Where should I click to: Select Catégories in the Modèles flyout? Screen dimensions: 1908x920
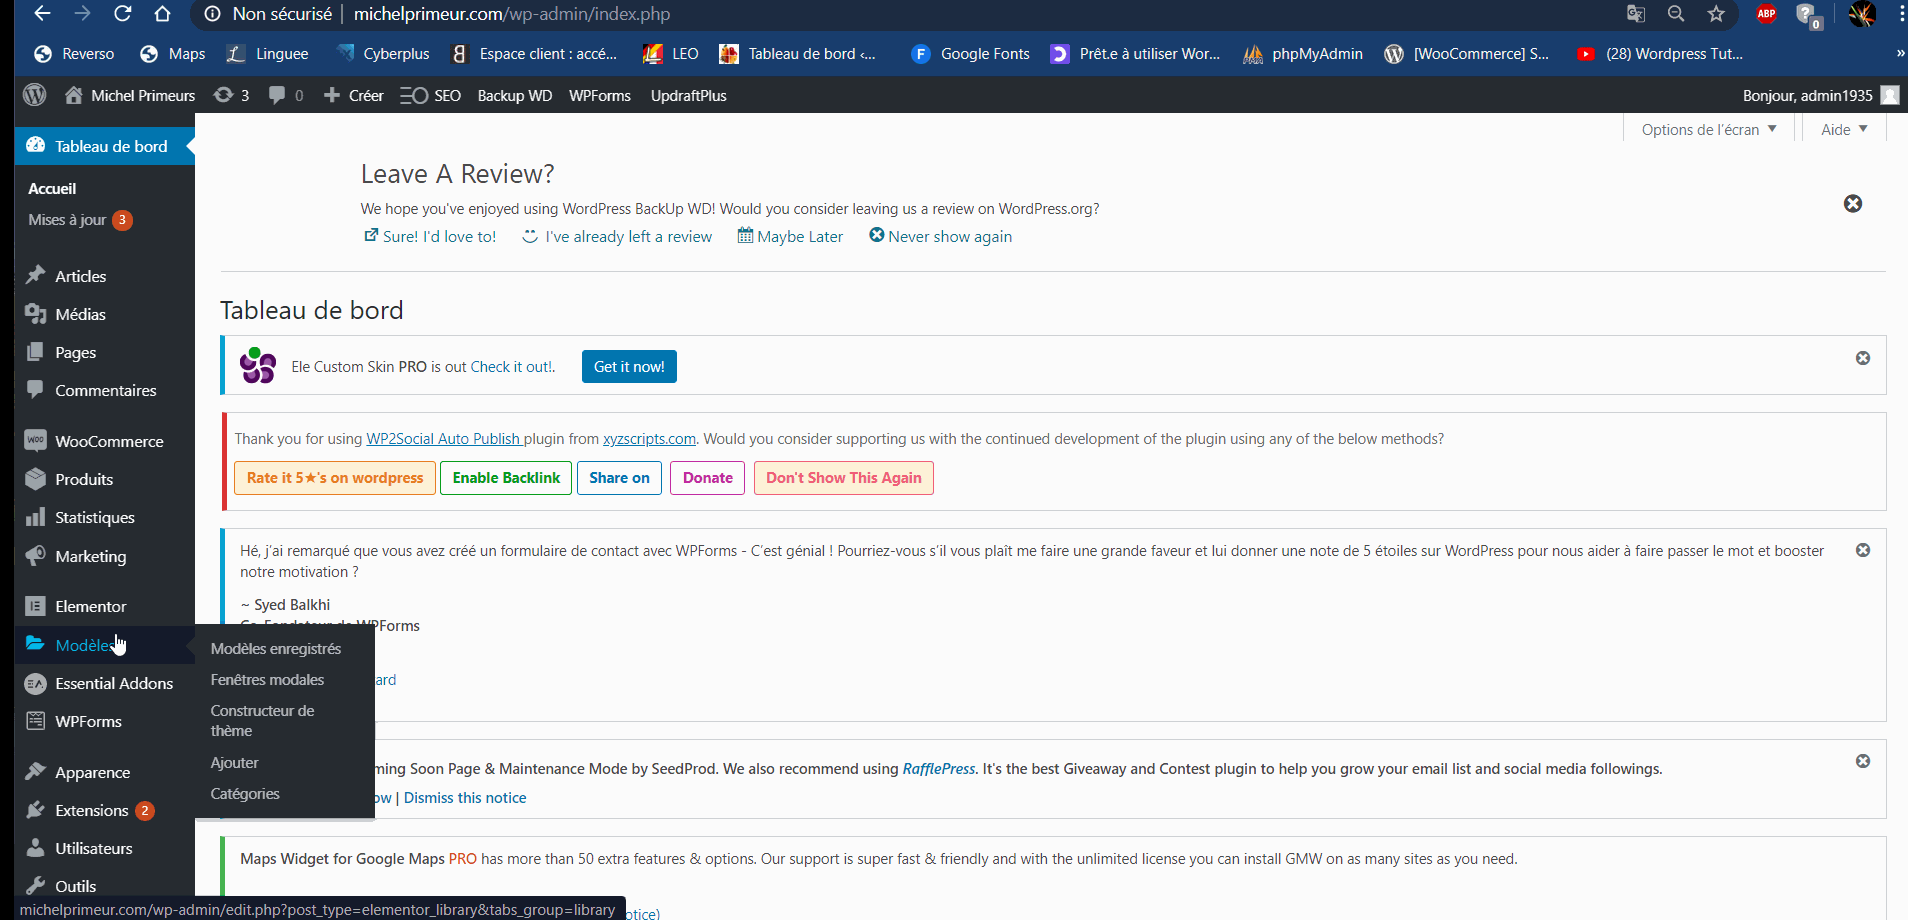(x=245, y=793)
